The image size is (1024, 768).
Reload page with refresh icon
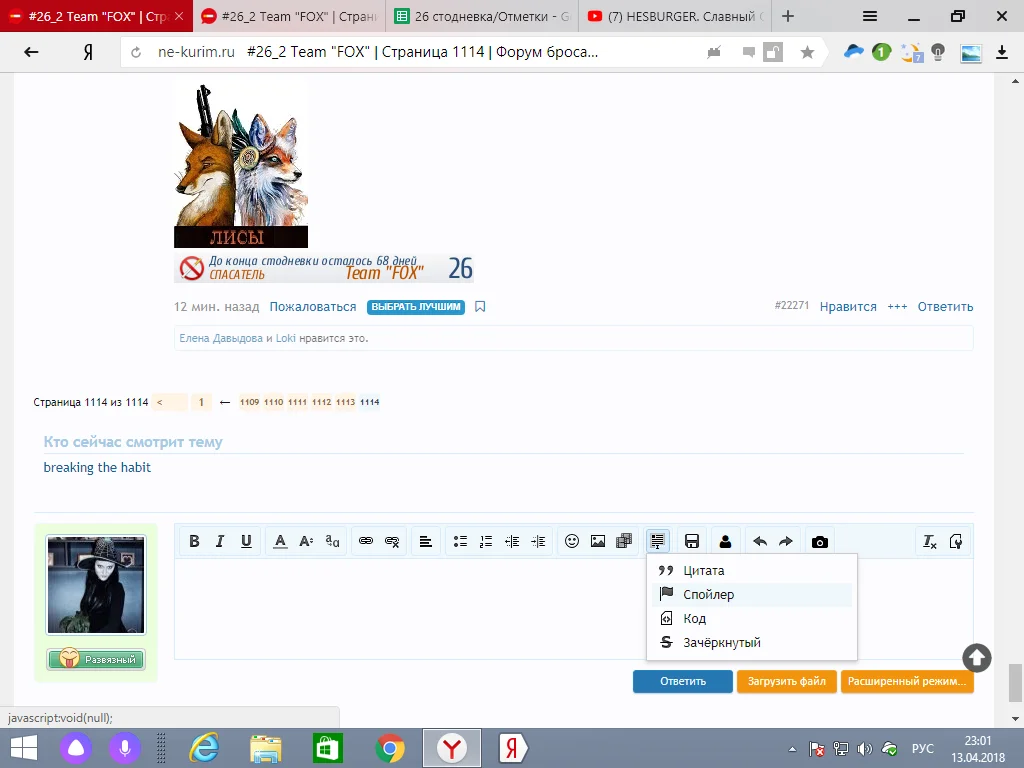[136, 52]
